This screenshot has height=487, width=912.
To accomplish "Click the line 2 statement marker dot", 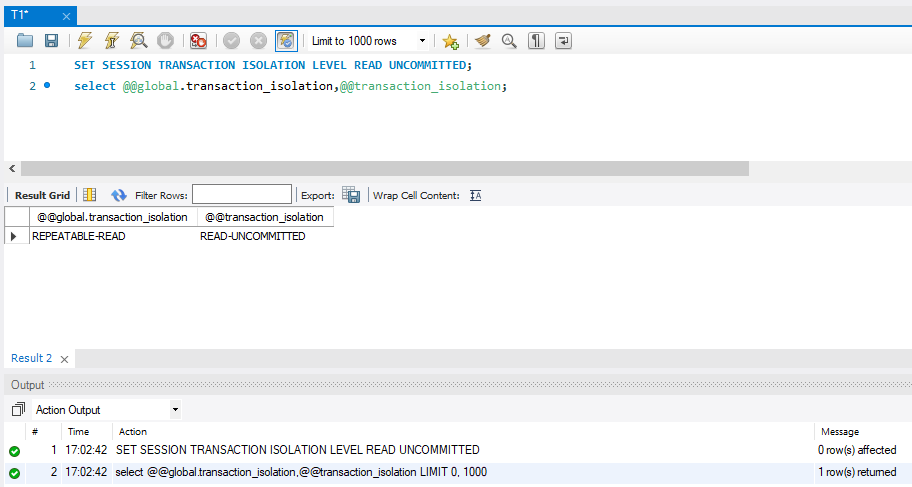I will pos(47,86).
